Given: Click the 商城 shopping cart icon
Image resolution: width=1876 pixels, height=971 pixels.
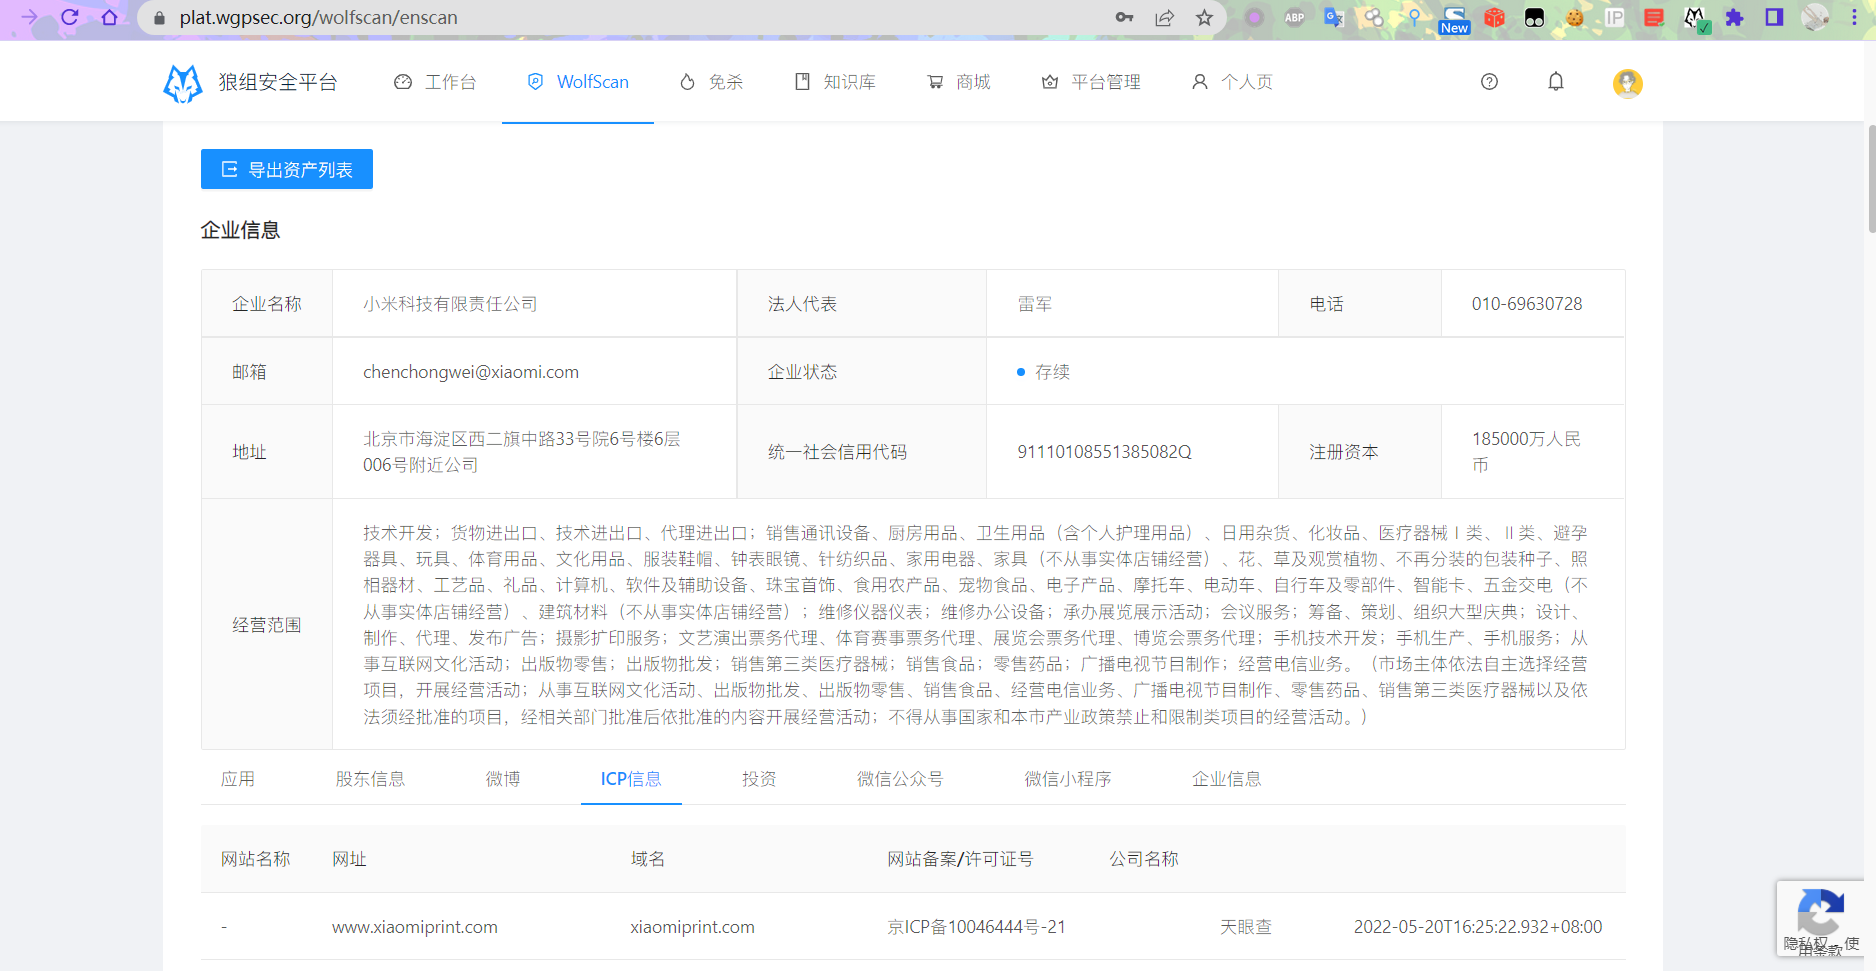Looking at the screenshot, I should [935, 81].
